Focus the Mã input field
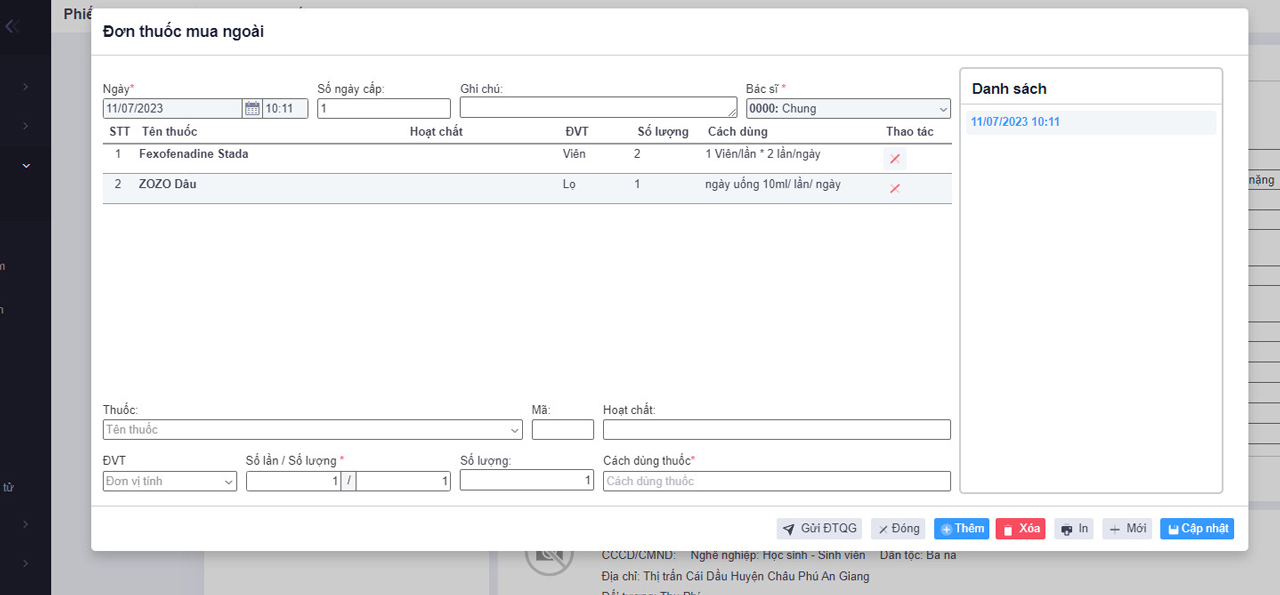The height and width of the screenshot is (595, 1280). (563, 429)
